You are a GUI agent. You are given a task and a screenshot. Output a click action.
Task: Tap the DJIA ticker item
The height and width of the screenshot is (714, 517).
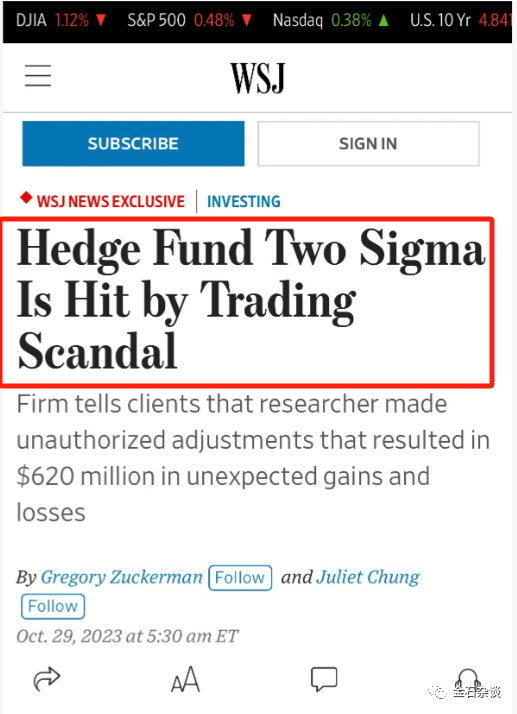pyautogui.click(x=61, y=20)
